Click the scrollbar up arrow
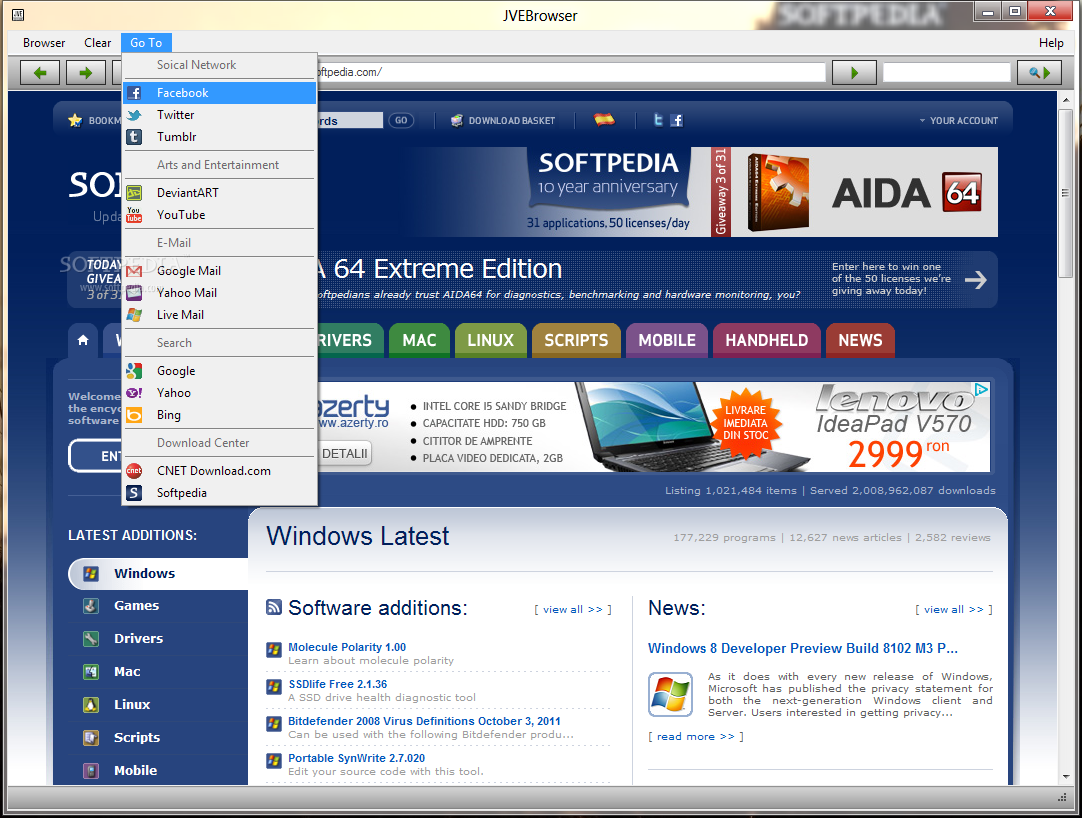Viewport: 1082px width, 818px height. tap(1066, 100)
